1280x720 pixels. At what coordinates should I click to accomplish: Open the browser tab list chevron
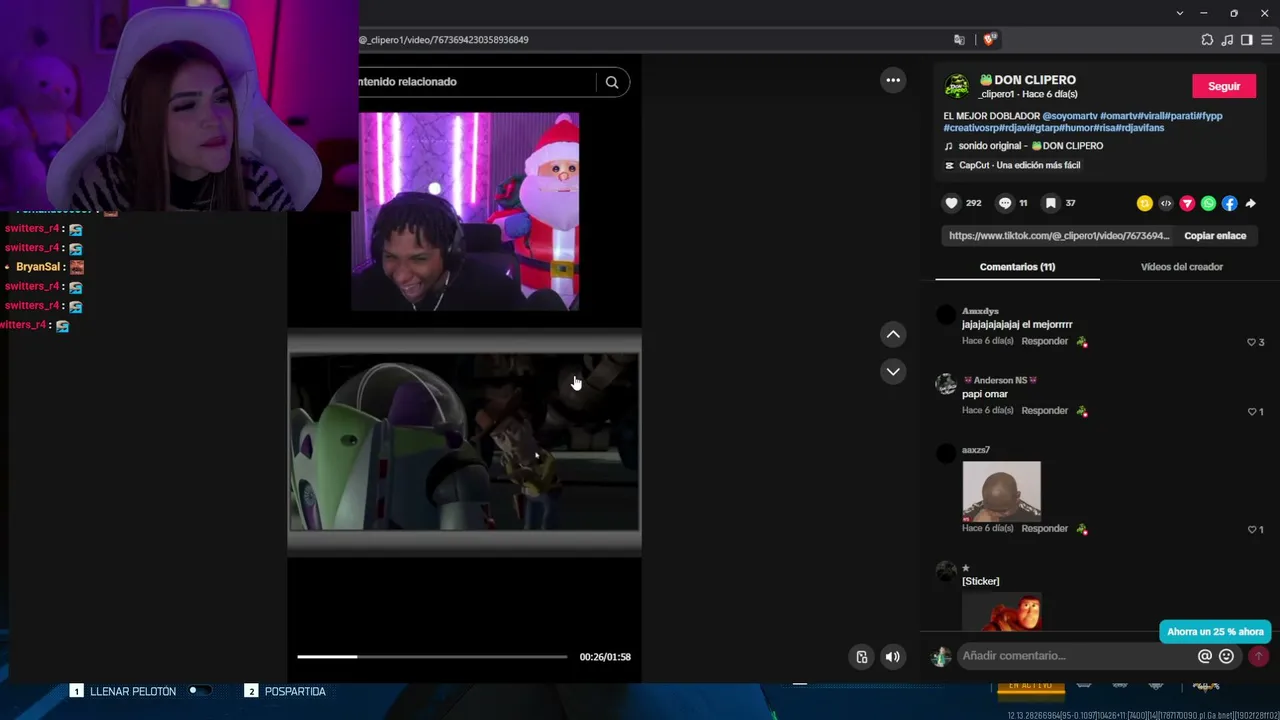click(x=1180, y=13)
